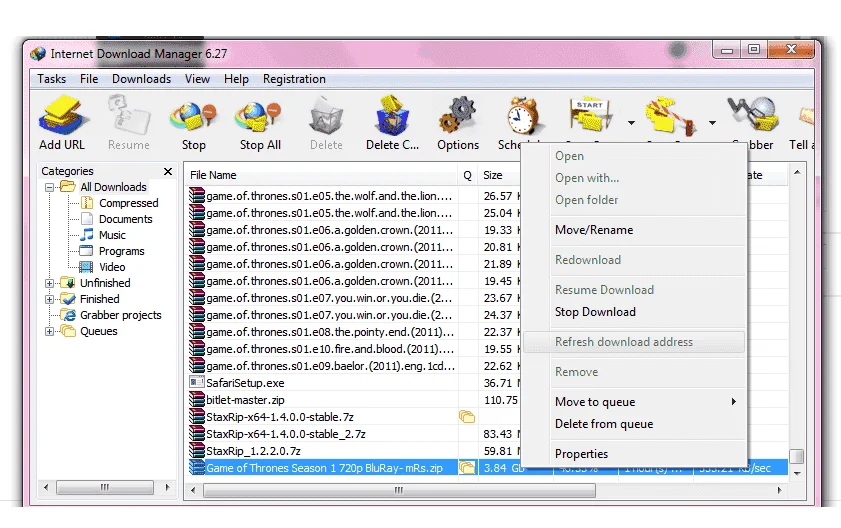The width and height of the screenshot is (841, 528).
Task: Sort by the Q column header
Action: (468, 175)
